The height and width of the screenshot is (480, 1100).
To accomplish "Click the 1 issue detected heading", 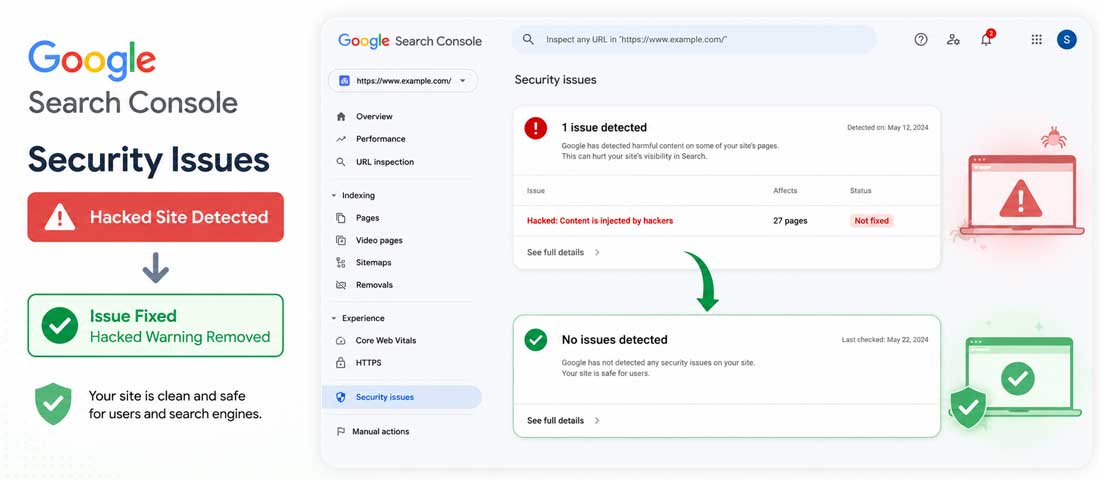I will coord(604,128).
